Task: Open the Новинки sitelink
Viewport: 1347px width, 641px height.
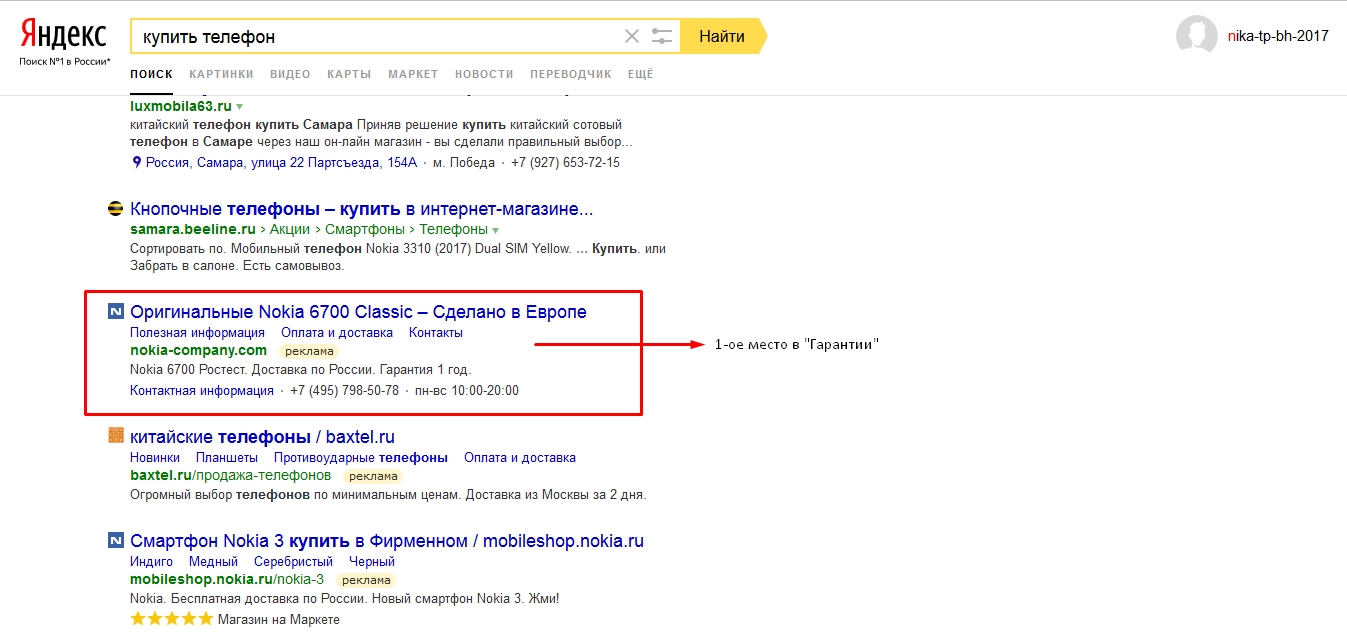Action: click(x=155, y=457)
